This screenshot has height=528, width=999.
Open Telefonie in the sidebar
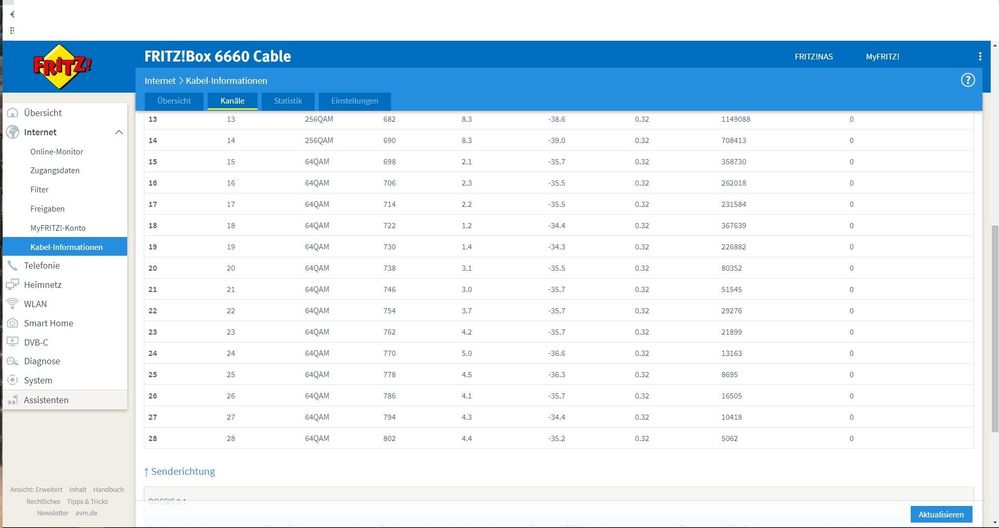click(x=41, y=266)
